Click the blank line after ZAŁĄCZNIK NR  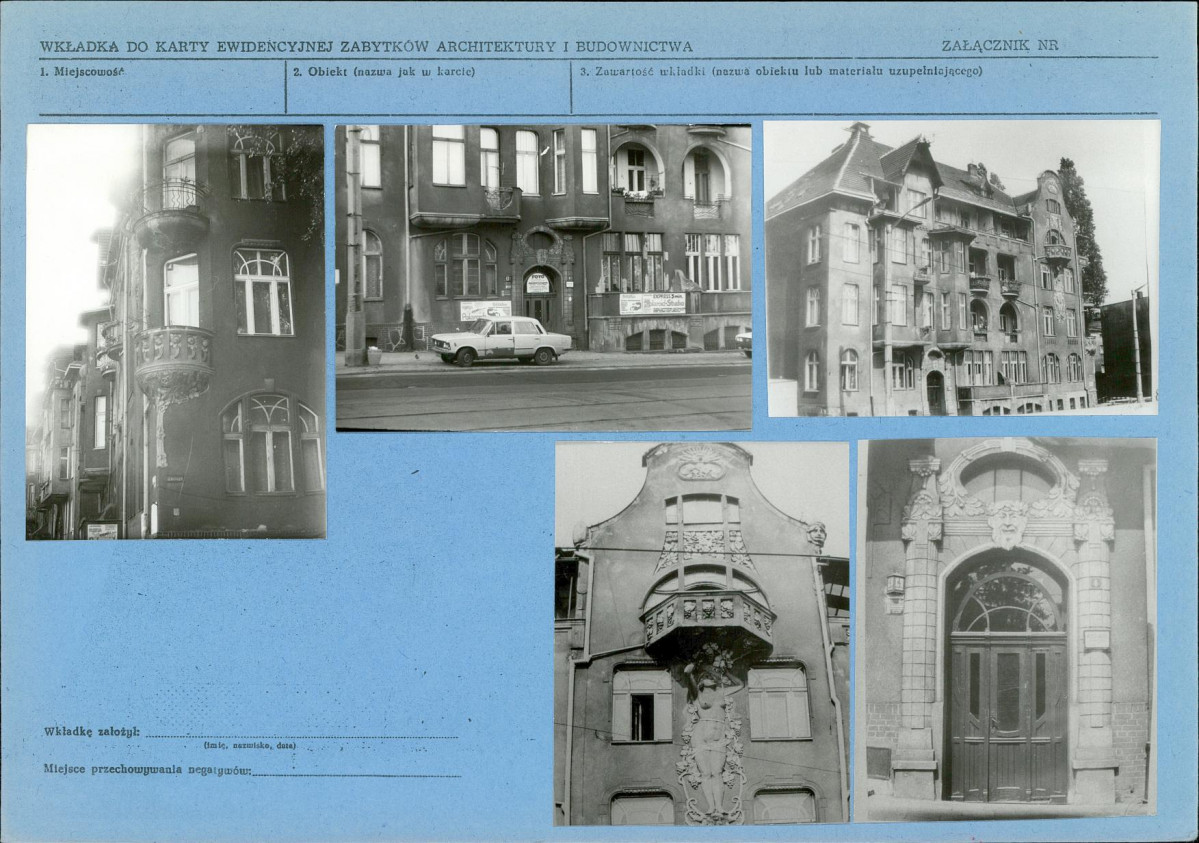coord(1110,47)
